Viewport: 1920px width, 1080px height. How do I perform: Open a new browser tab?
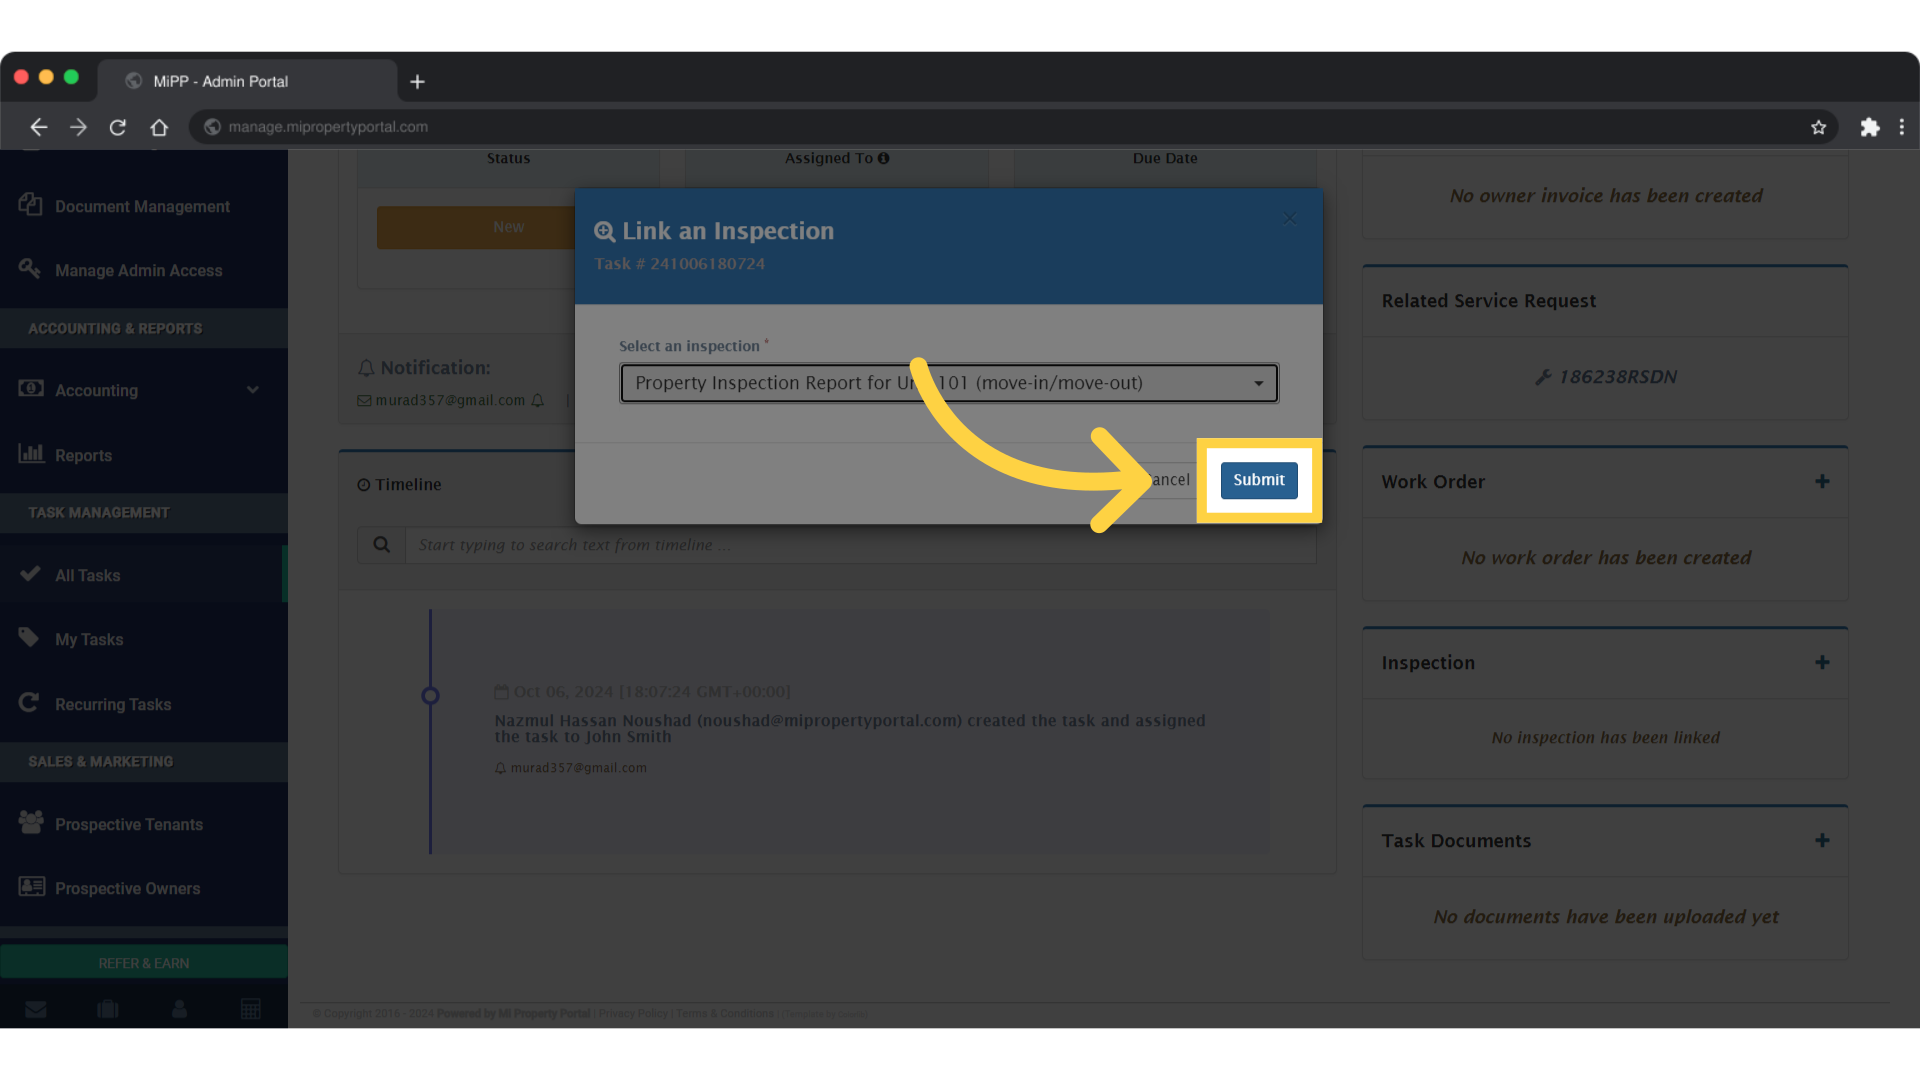point(418,82)
